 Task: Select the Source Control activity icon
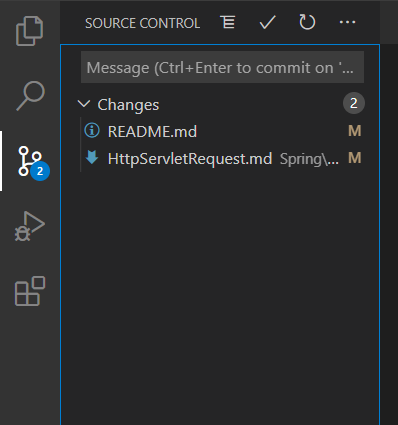[30, 161]
